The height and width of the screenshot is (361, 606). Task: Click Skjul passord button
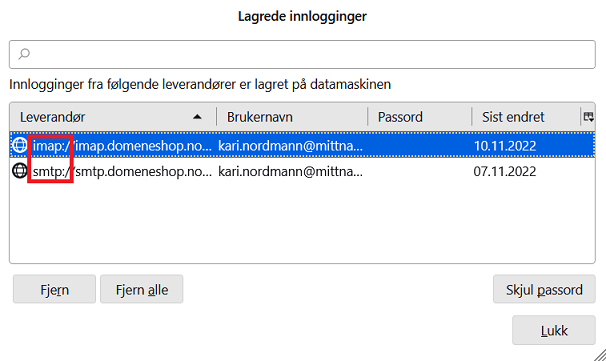[x=544, y=289]
